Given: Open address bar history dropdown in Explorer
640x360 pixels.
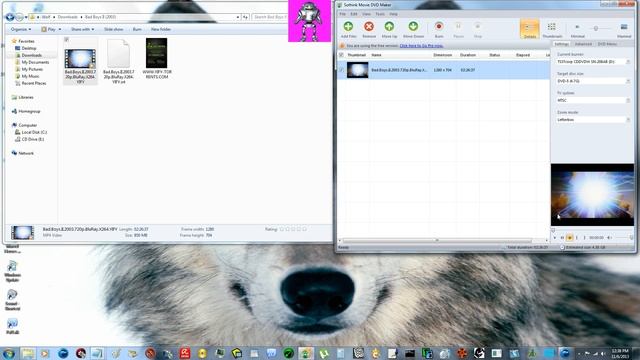Looking at the screenshot, I should [238, 17].
